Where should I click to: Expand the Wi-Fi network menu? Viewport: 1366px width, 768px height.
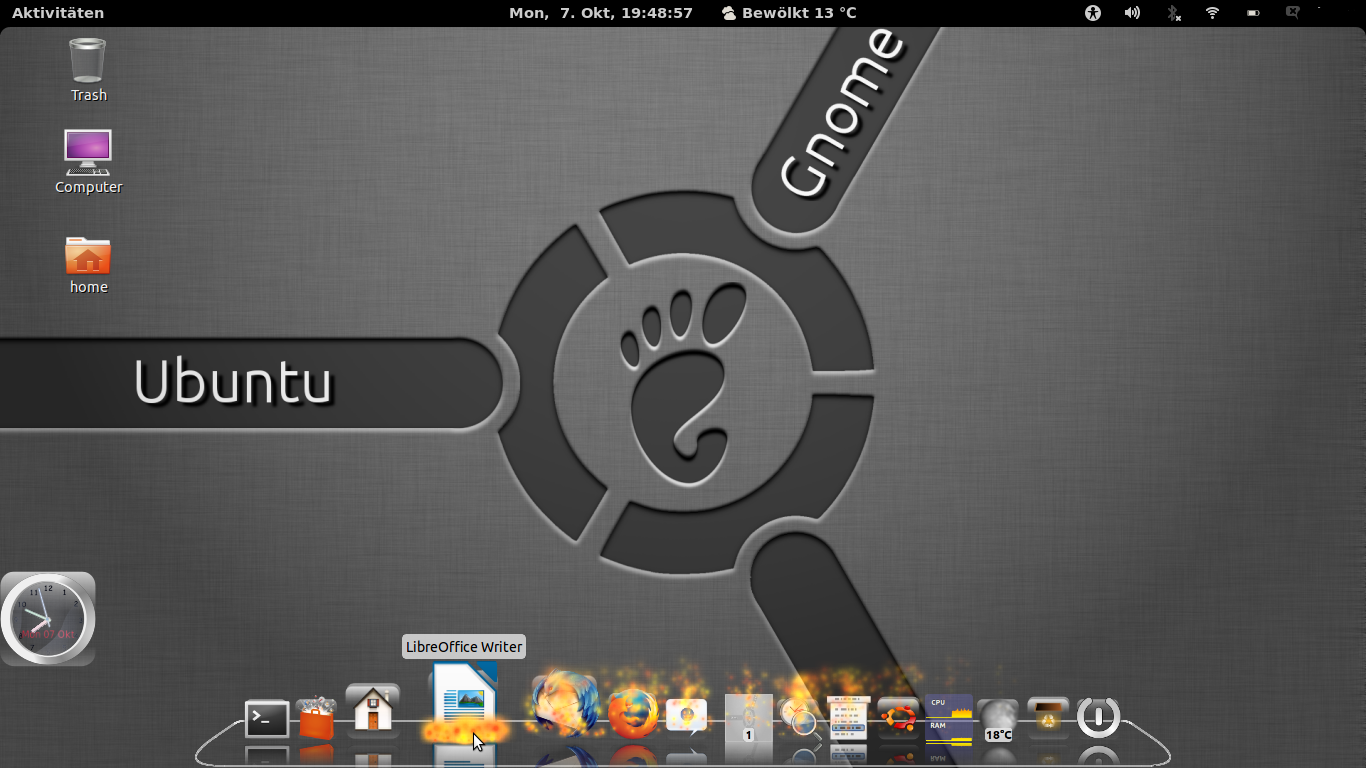click(x=1212, y=13)
